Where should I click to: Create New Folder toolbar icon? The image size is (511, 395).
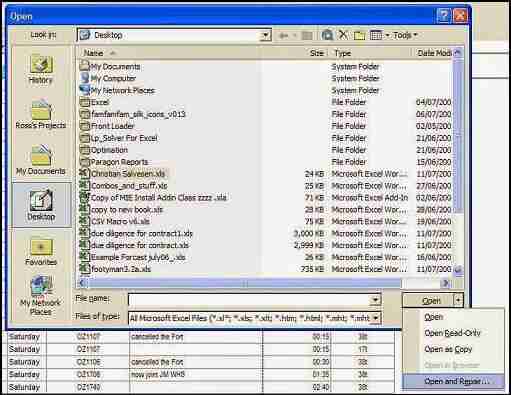tap(359, 35)
